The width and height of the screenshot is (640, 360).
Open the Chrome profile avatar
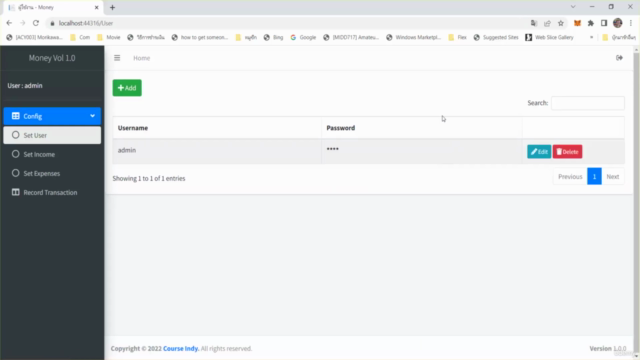click(x=618, y=23)
